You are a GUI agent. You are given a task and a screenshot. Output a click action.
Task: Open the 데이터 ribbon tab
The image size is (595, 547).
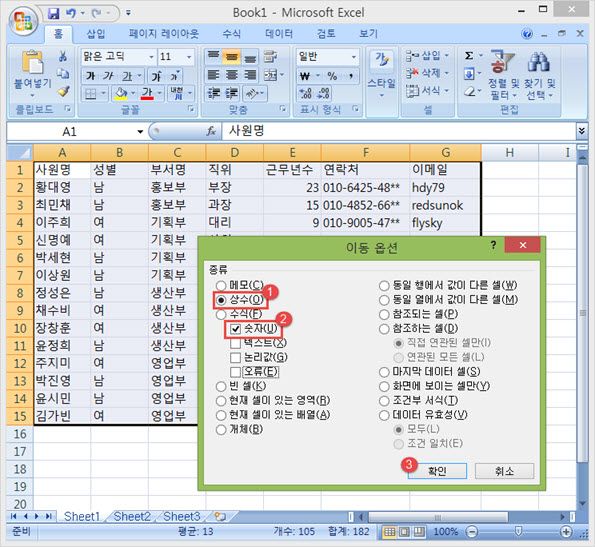[279, 34]
